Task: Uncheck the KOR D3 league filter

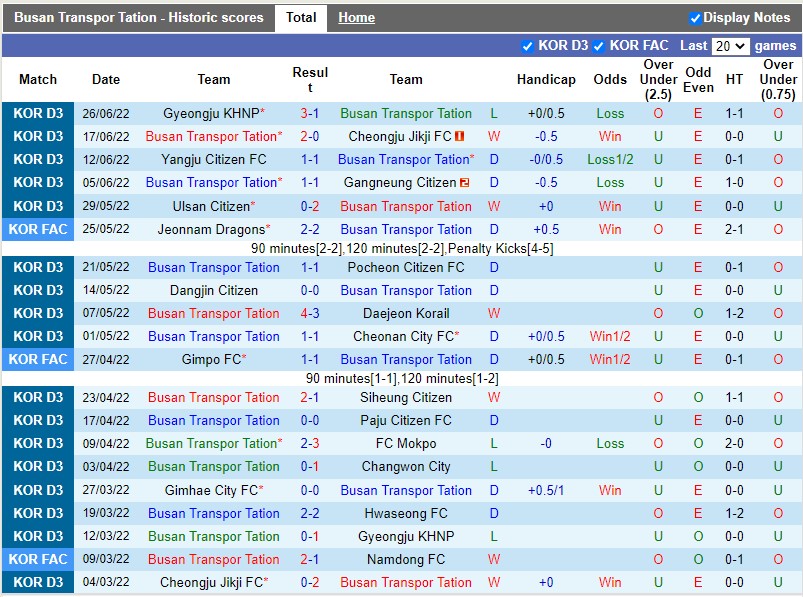Action: point(528,46)
